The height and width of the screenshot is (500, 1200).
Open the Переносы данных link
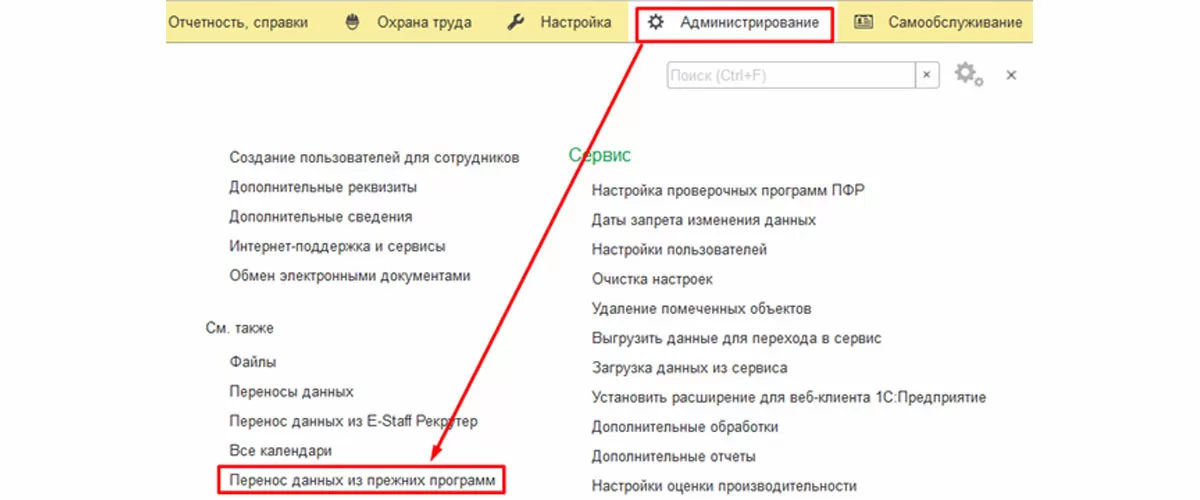(x=291, y=392)
